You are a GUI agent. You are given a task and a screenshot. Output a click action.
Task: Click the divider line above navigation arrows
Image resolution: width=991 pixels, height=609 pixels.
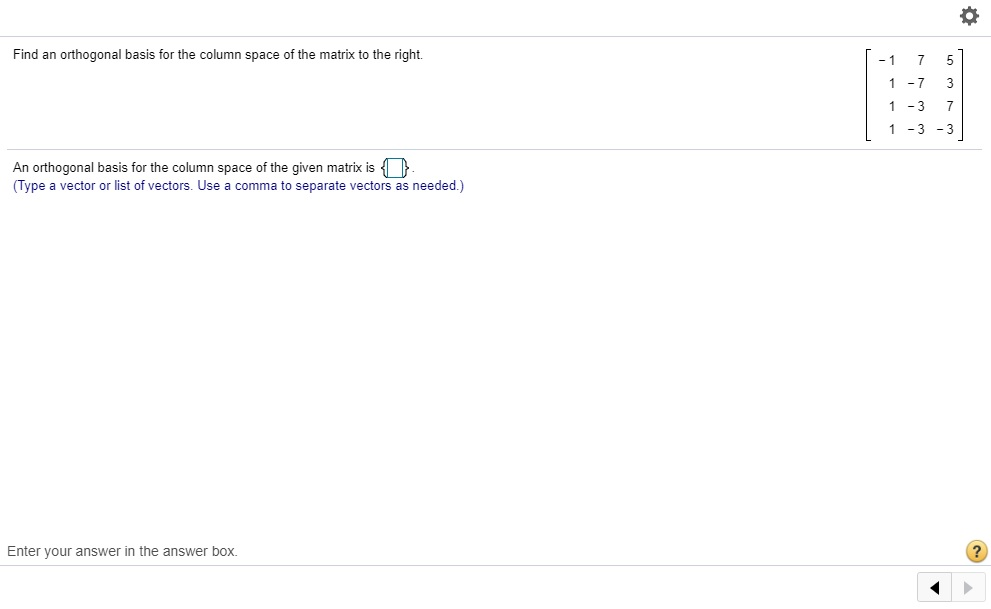coord(495,565)
